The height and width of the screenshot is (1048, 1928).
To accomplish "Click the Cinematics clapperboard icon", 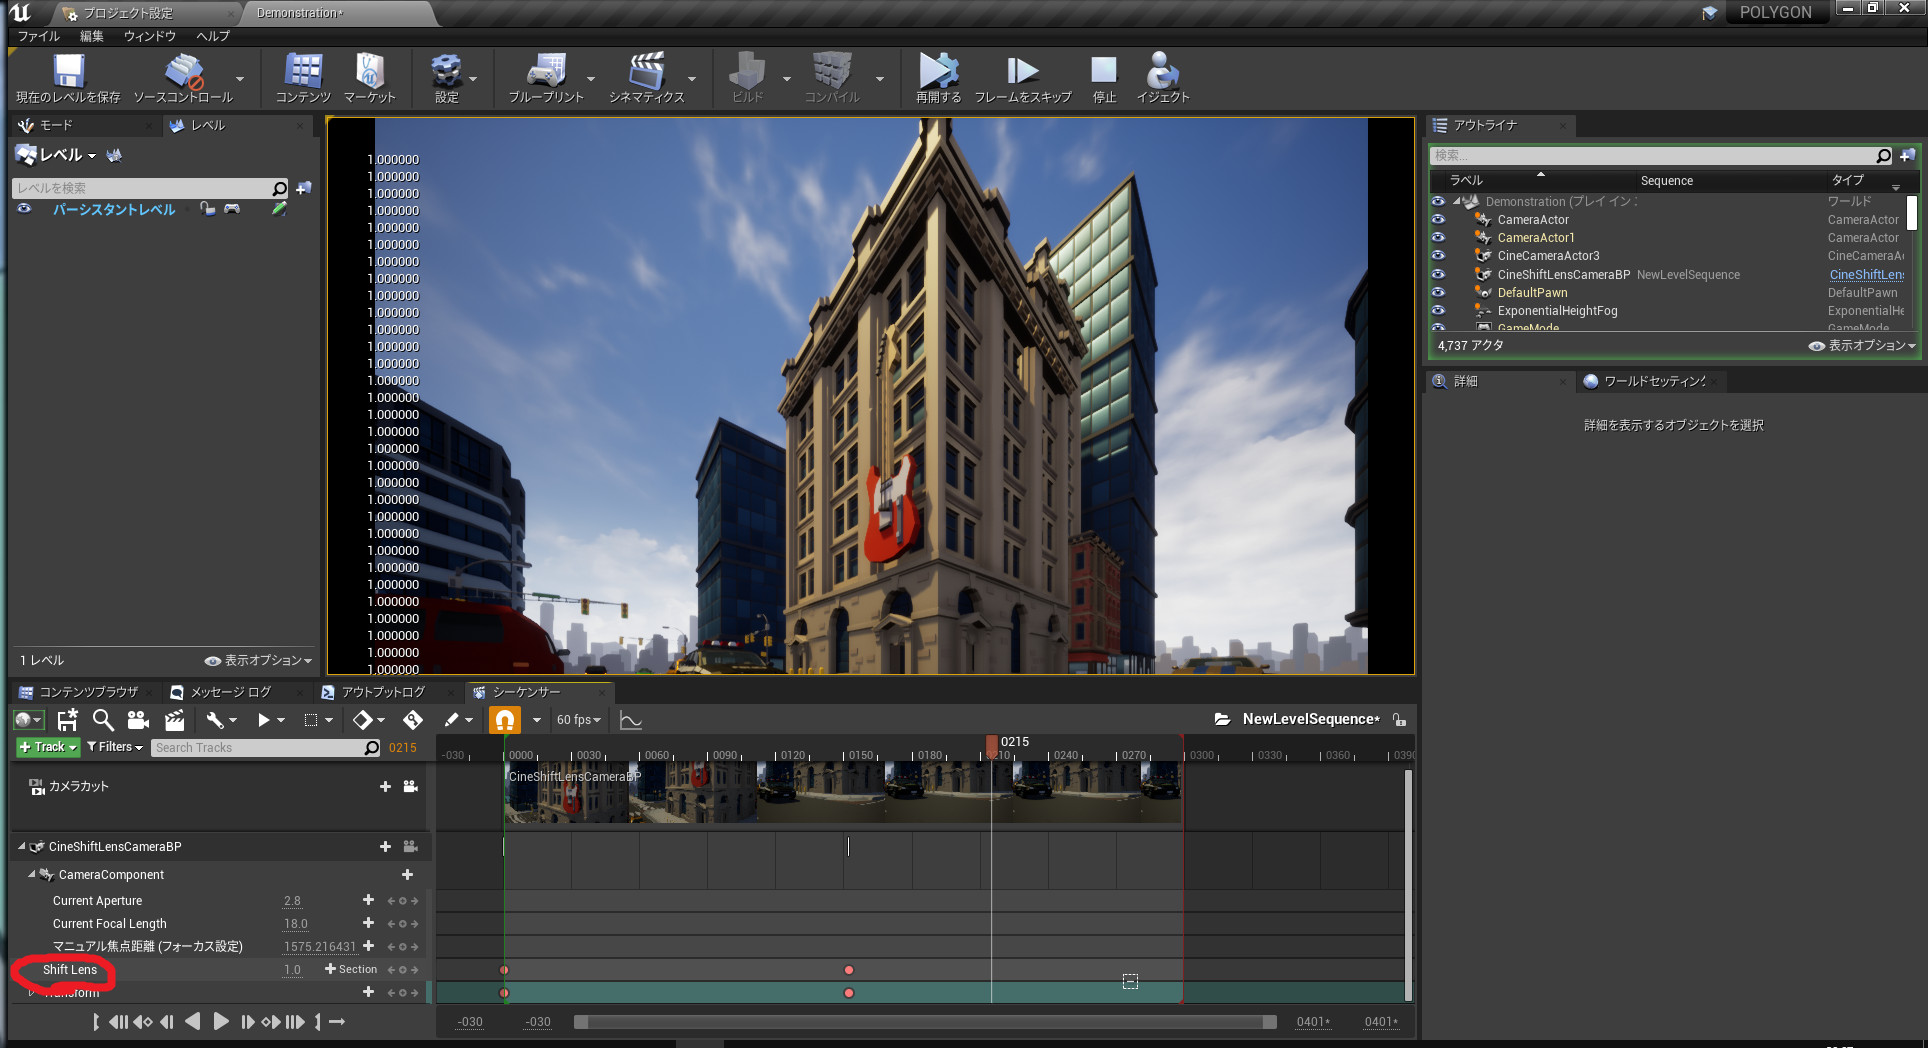I will [x=646, y=72].
